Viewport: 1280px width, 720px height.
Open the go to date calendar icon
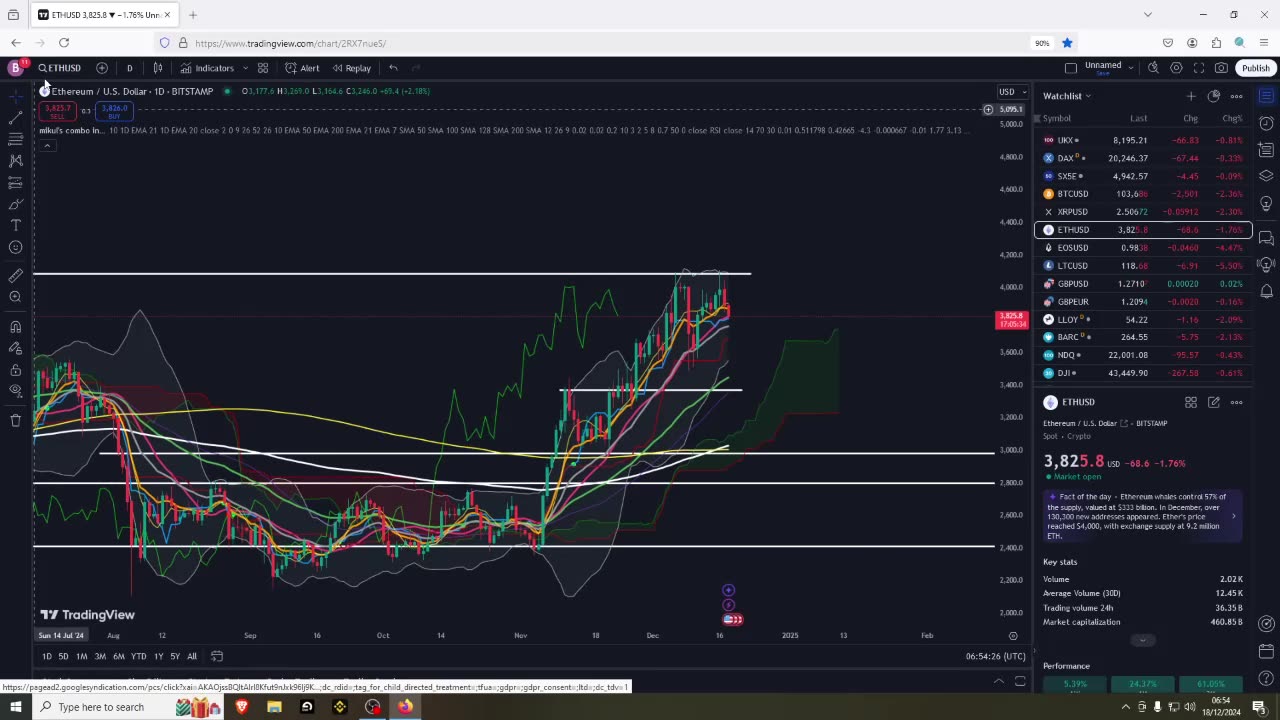217,656
